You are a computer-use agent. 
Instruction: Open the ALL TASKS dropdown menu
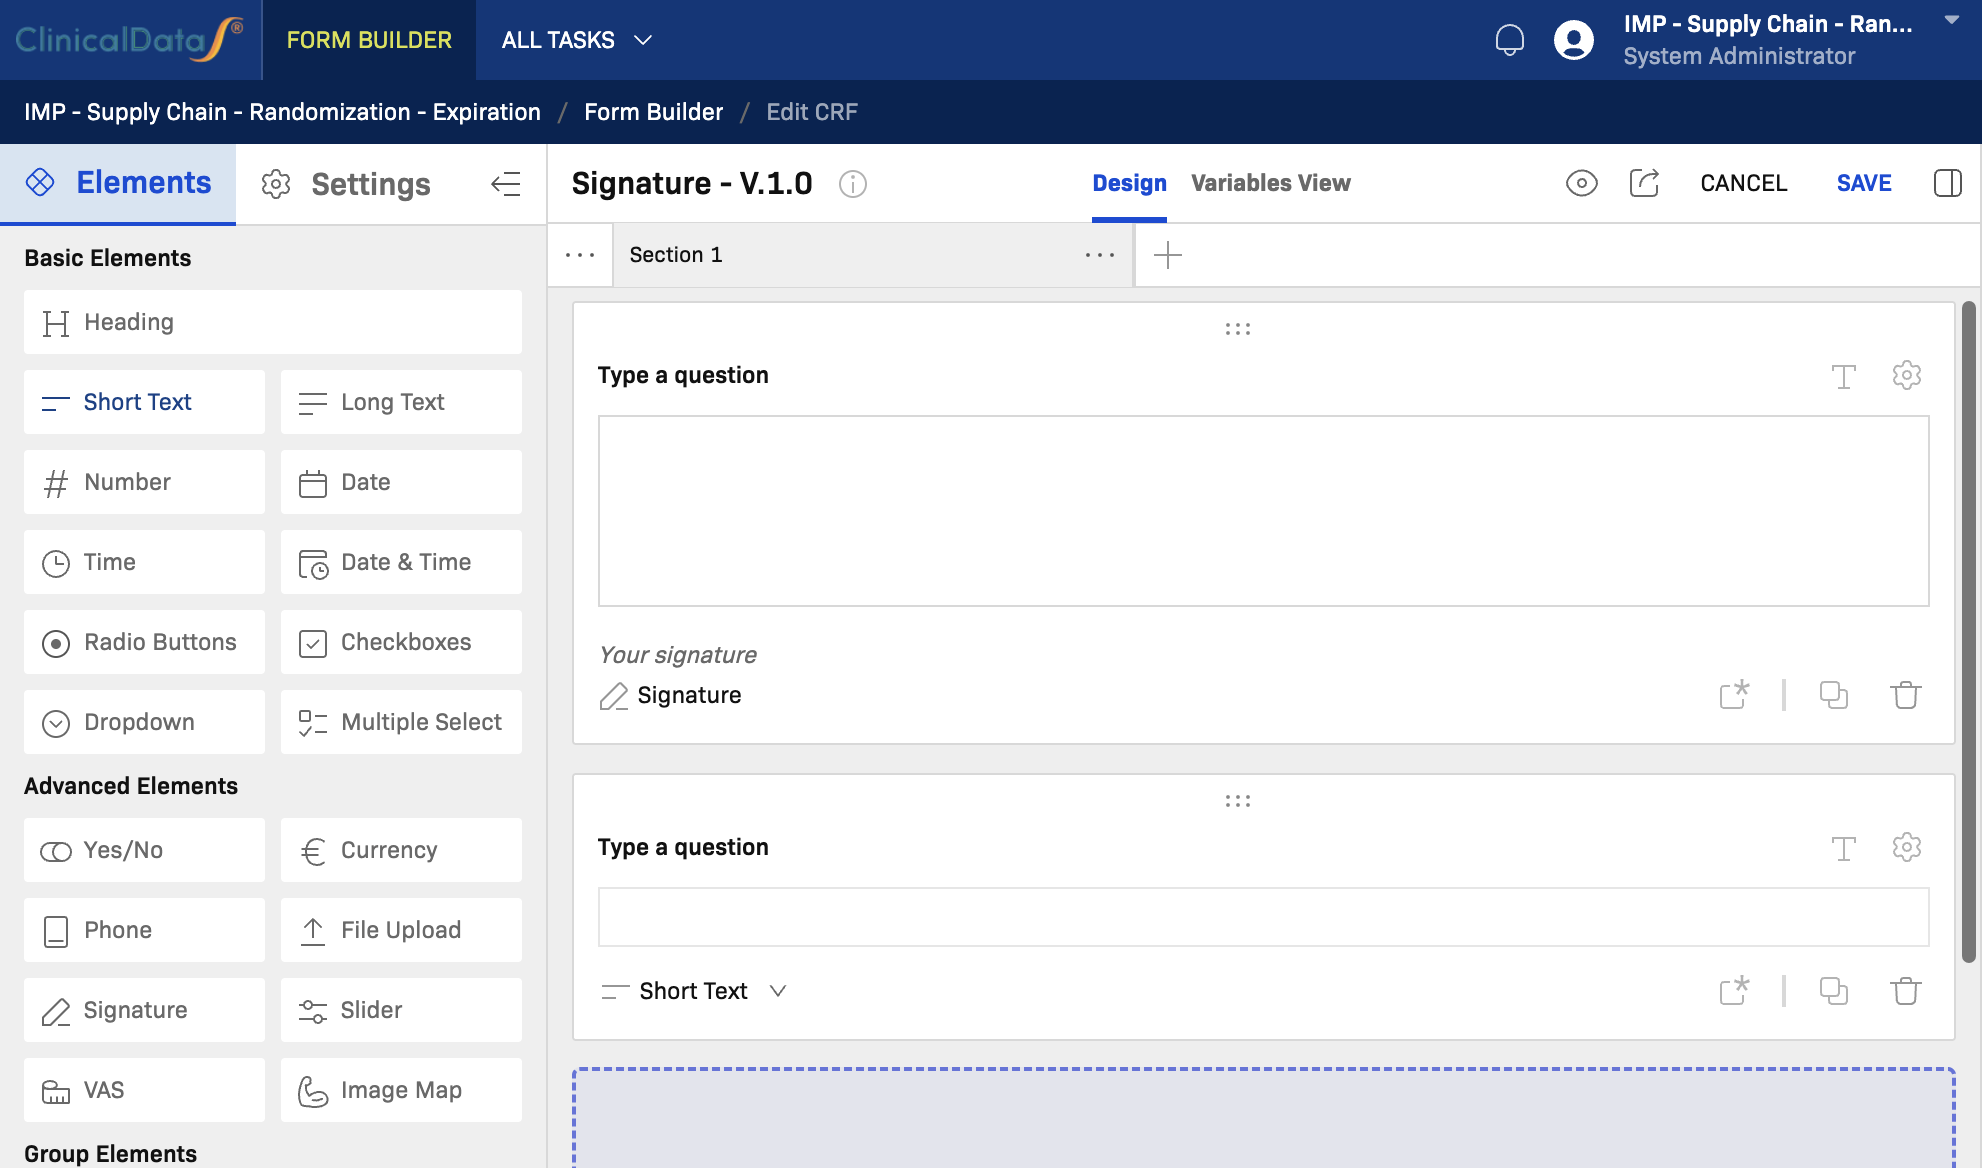tap(576, 40)
